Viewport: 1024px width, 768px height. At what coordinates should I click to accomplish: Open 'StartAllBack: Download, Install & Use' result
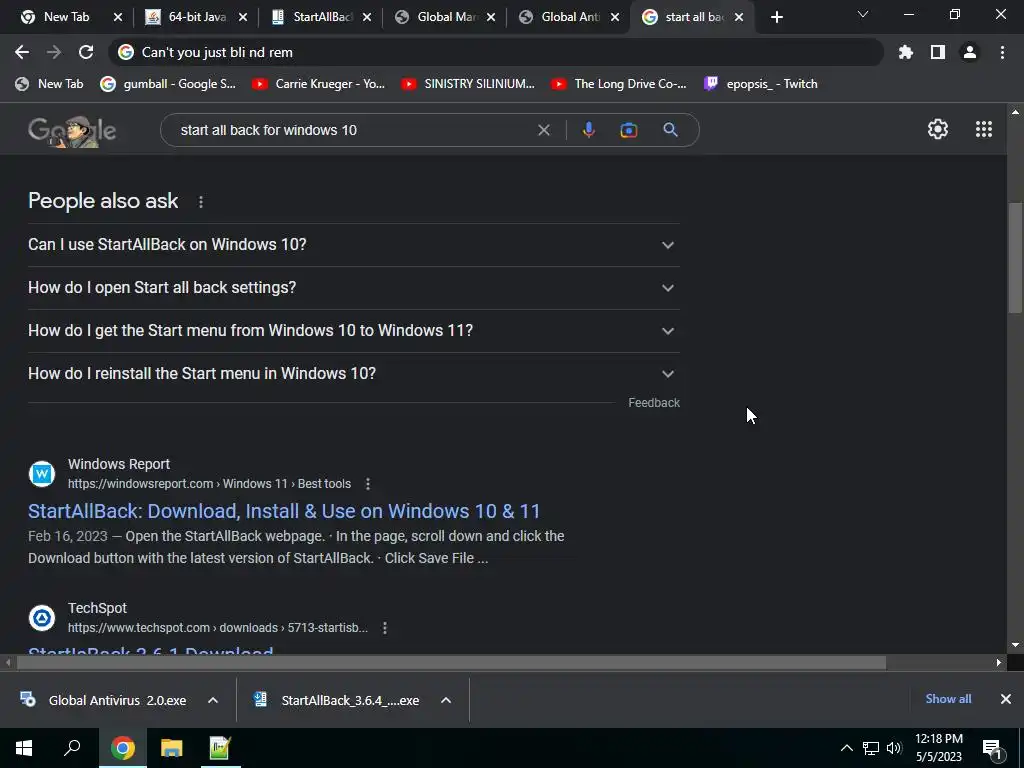(x=284, y=511)
